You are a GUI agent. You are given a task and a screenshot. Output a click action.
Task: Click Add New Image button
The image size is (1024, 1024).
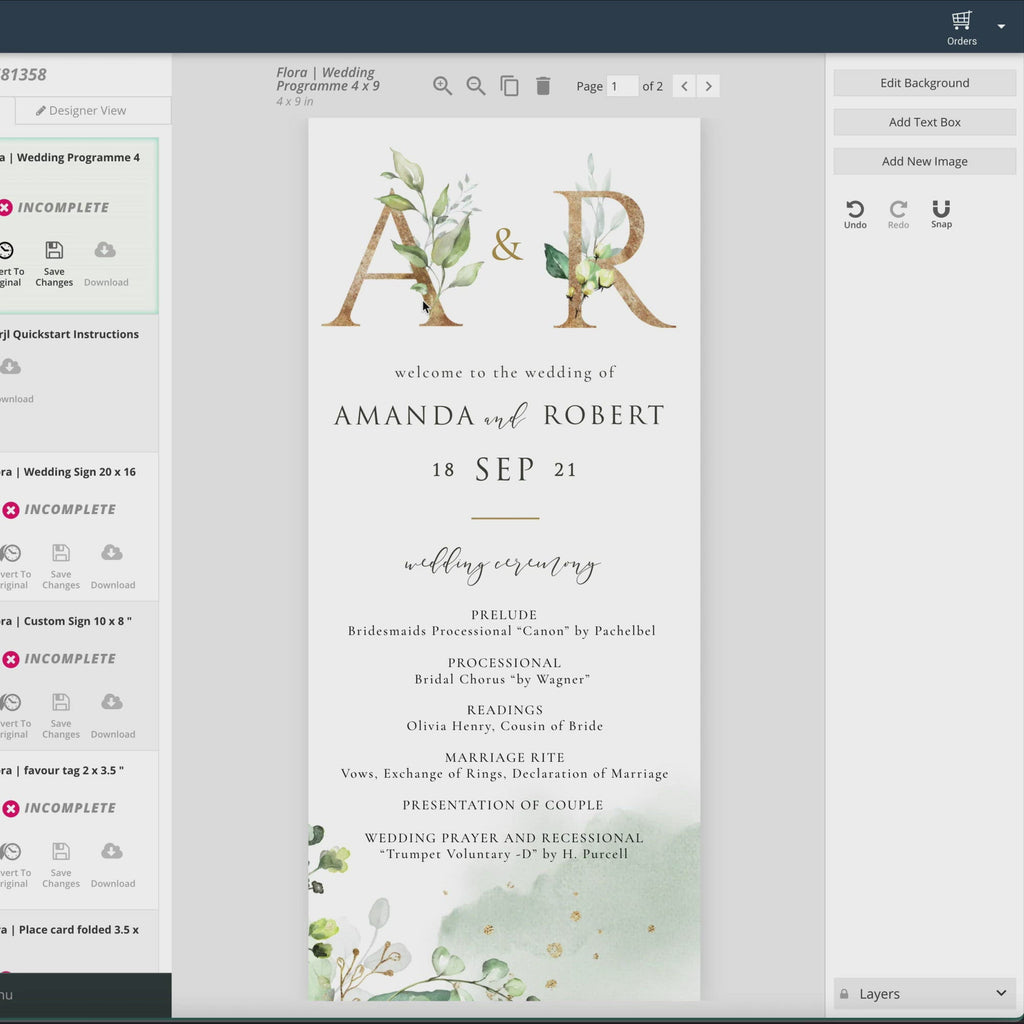pyautogui.click(x=924, y=161)
